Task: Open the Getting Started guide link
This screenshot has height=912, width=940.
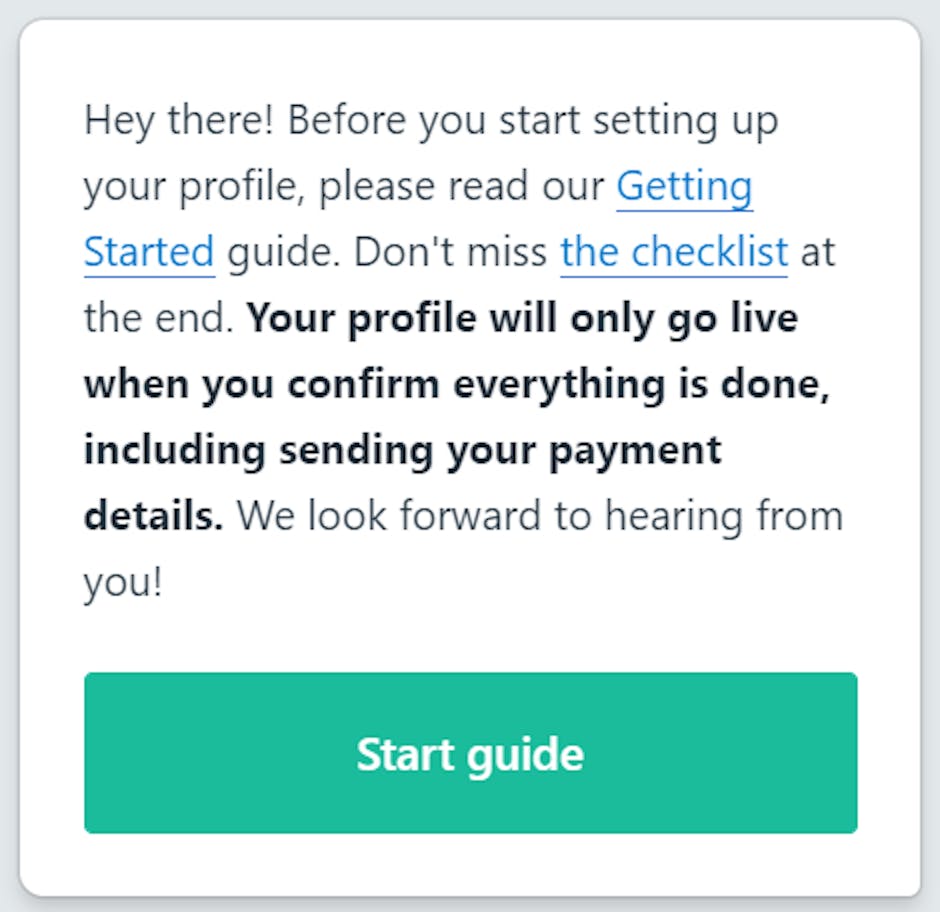Action: coord(685,187)
